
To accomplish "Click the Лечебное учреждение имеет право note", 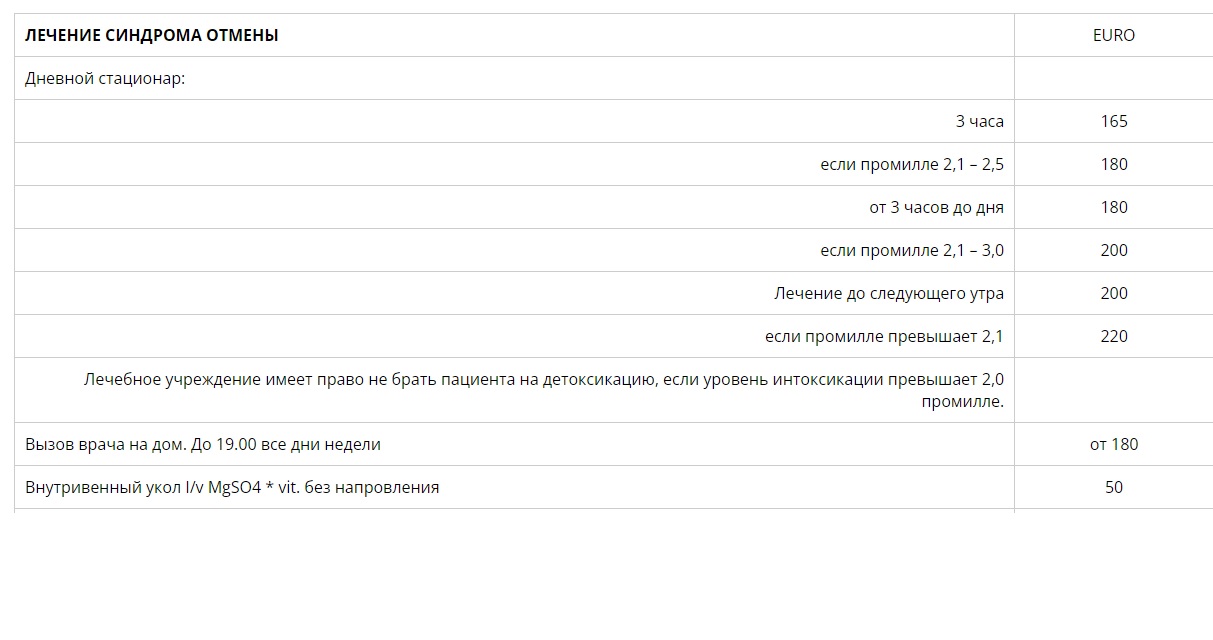I will (544, 390).
